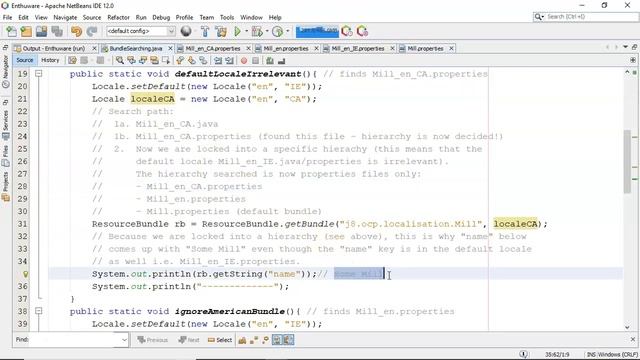Collapse code fold at line 38
Viewport: 640px width, 360px height.
38,311
